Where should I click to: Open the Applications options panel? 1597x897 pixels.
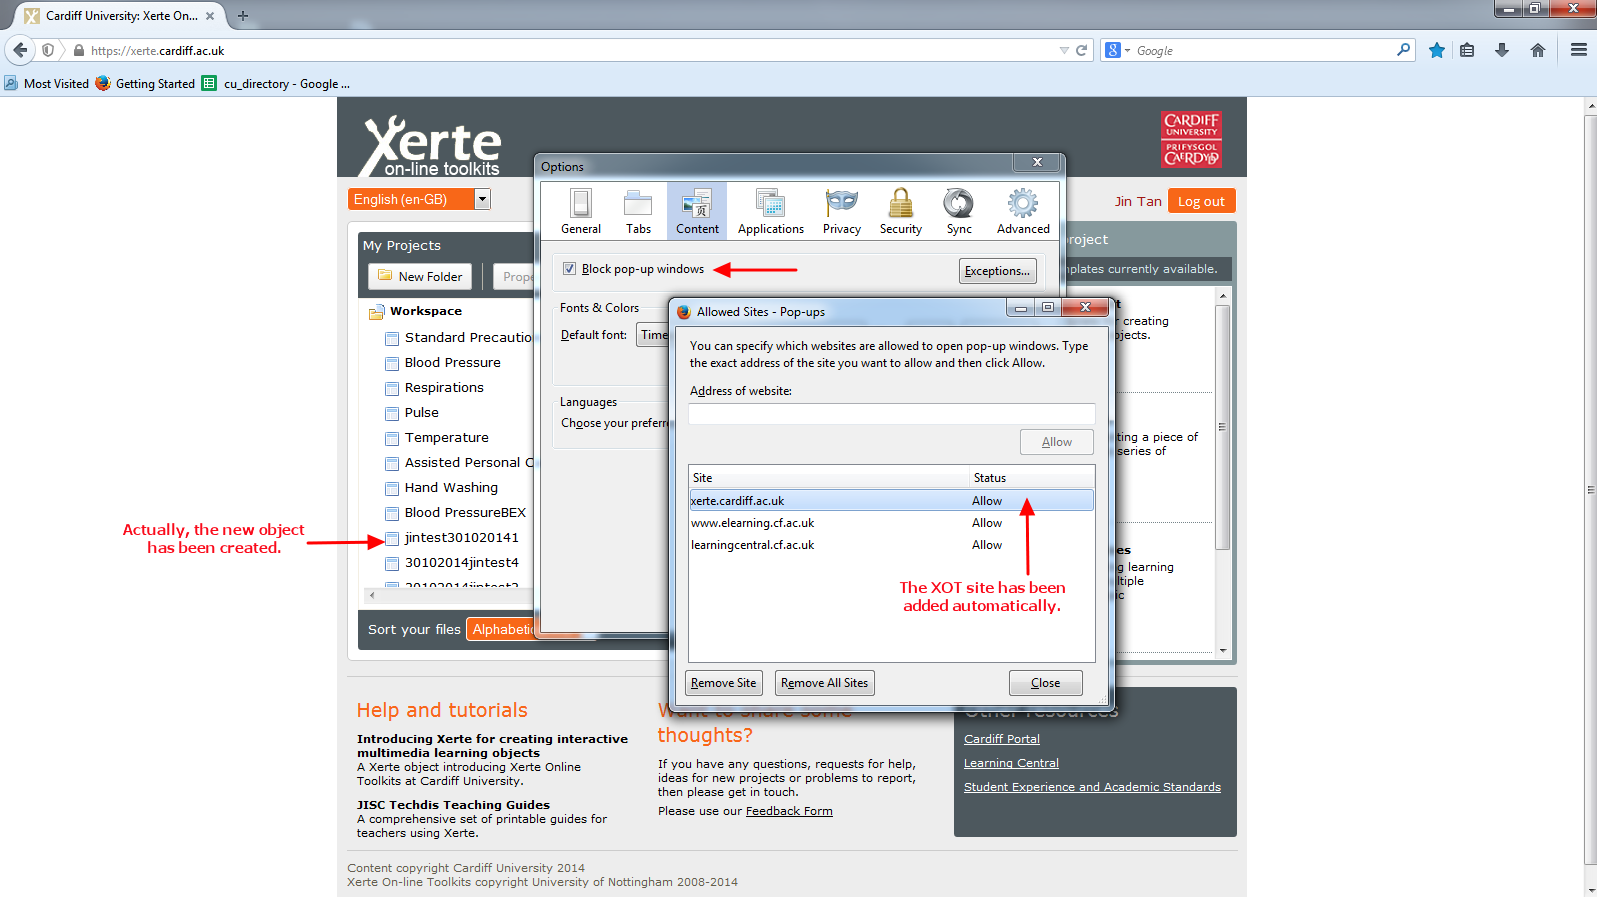coord(770,211)
